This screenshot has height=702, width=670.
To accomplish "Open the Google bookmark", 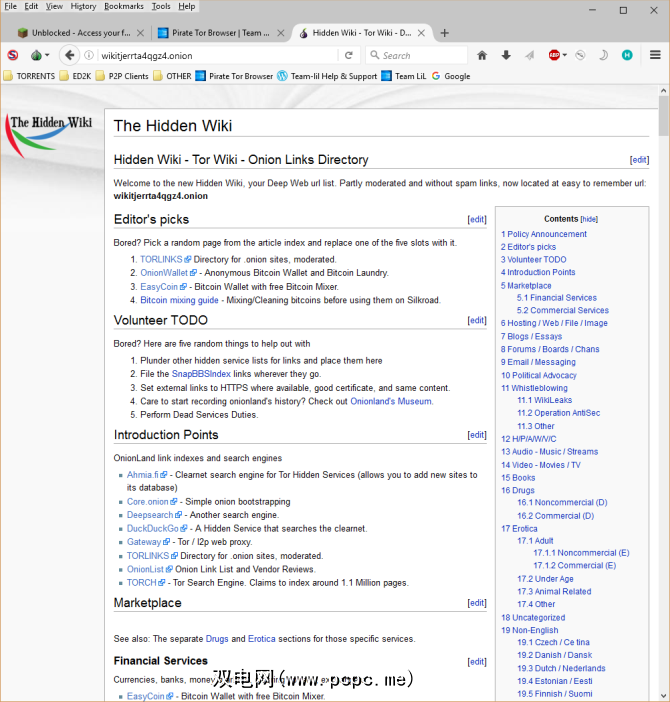I will (x=451, y=76).
